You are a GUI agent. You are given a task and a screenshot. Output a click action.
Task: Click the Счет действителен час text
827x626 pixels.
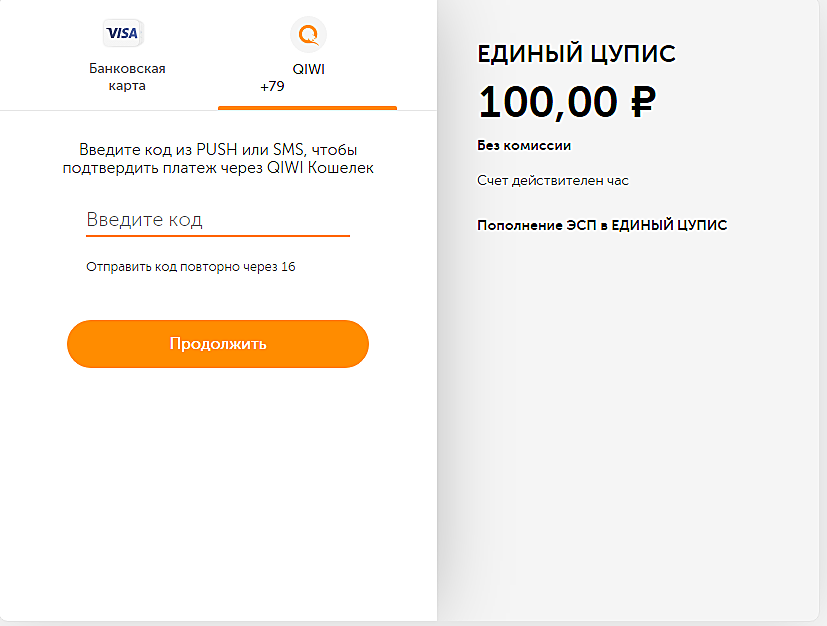coord(553,181)
